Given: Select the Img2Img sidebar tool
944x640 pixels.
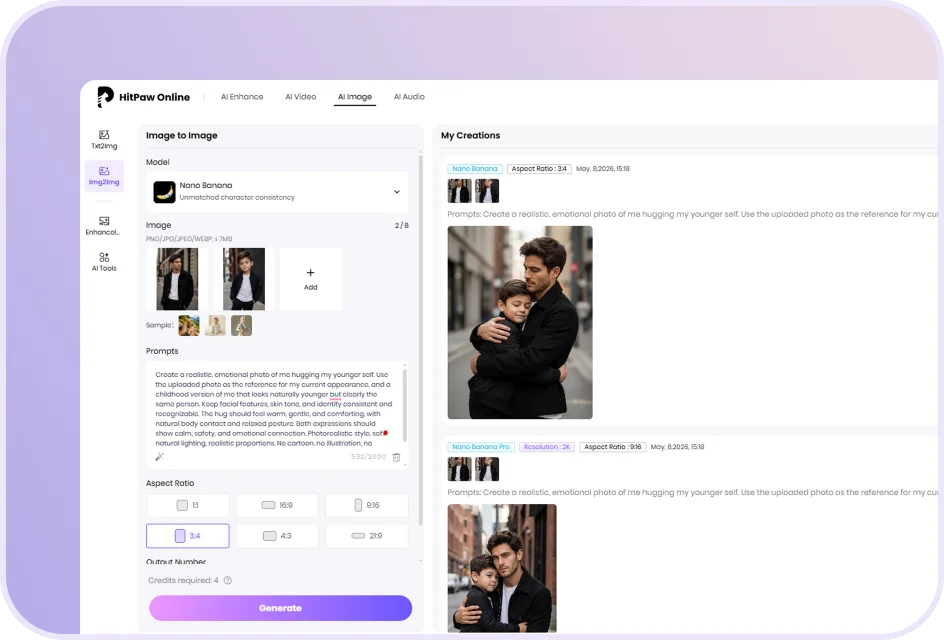Looking at the screenshot, I should pyautogui.click(x=104, y=176).
